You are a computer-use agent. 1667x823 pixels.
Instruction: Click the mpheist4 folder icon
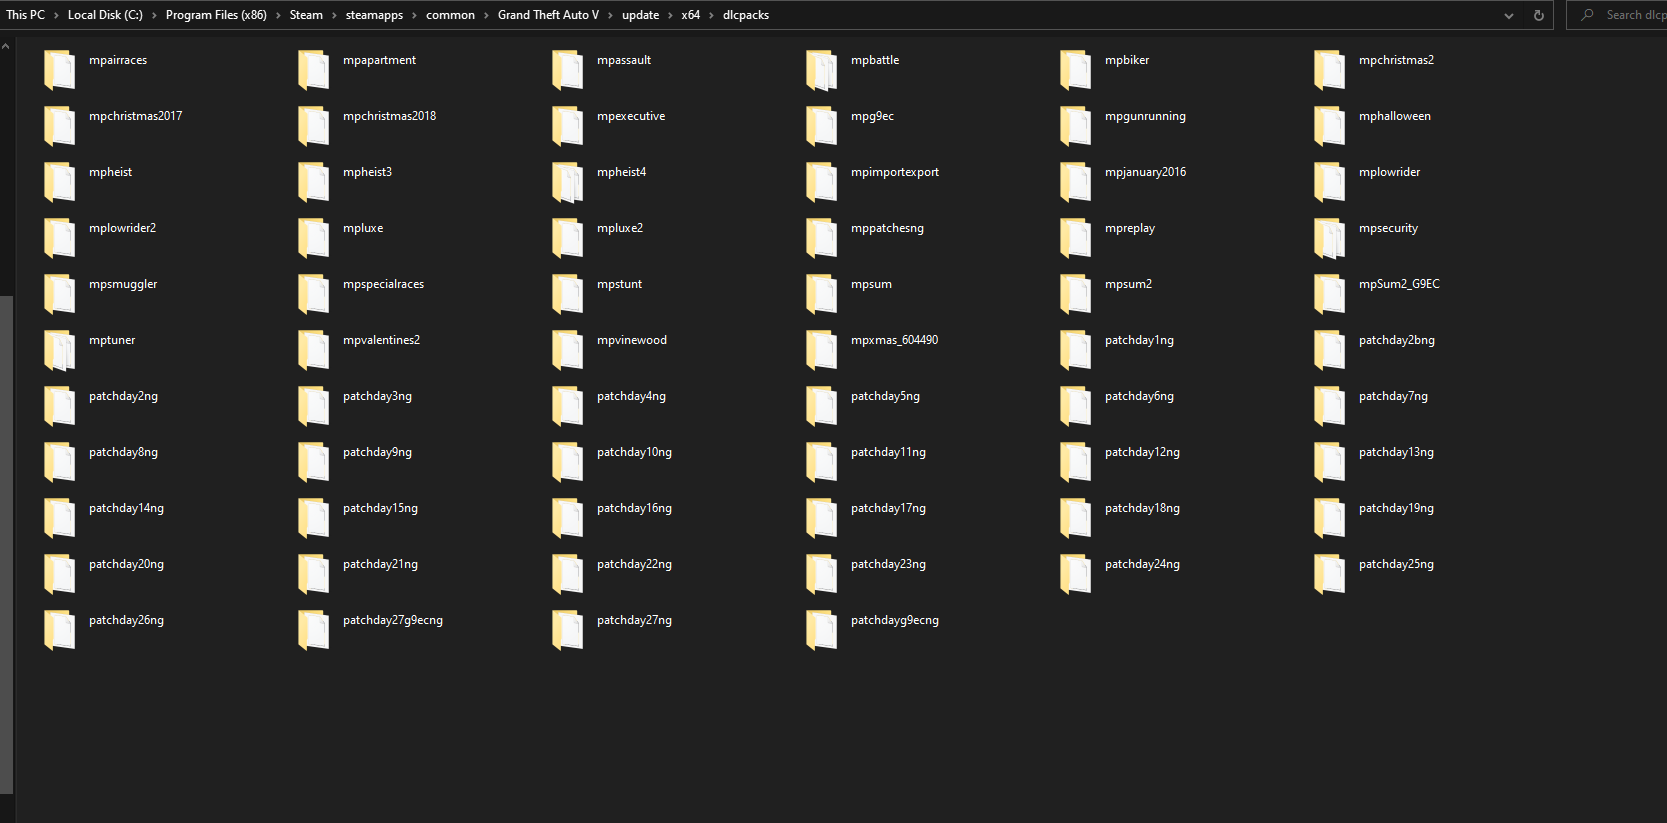(x=567, y=181)
